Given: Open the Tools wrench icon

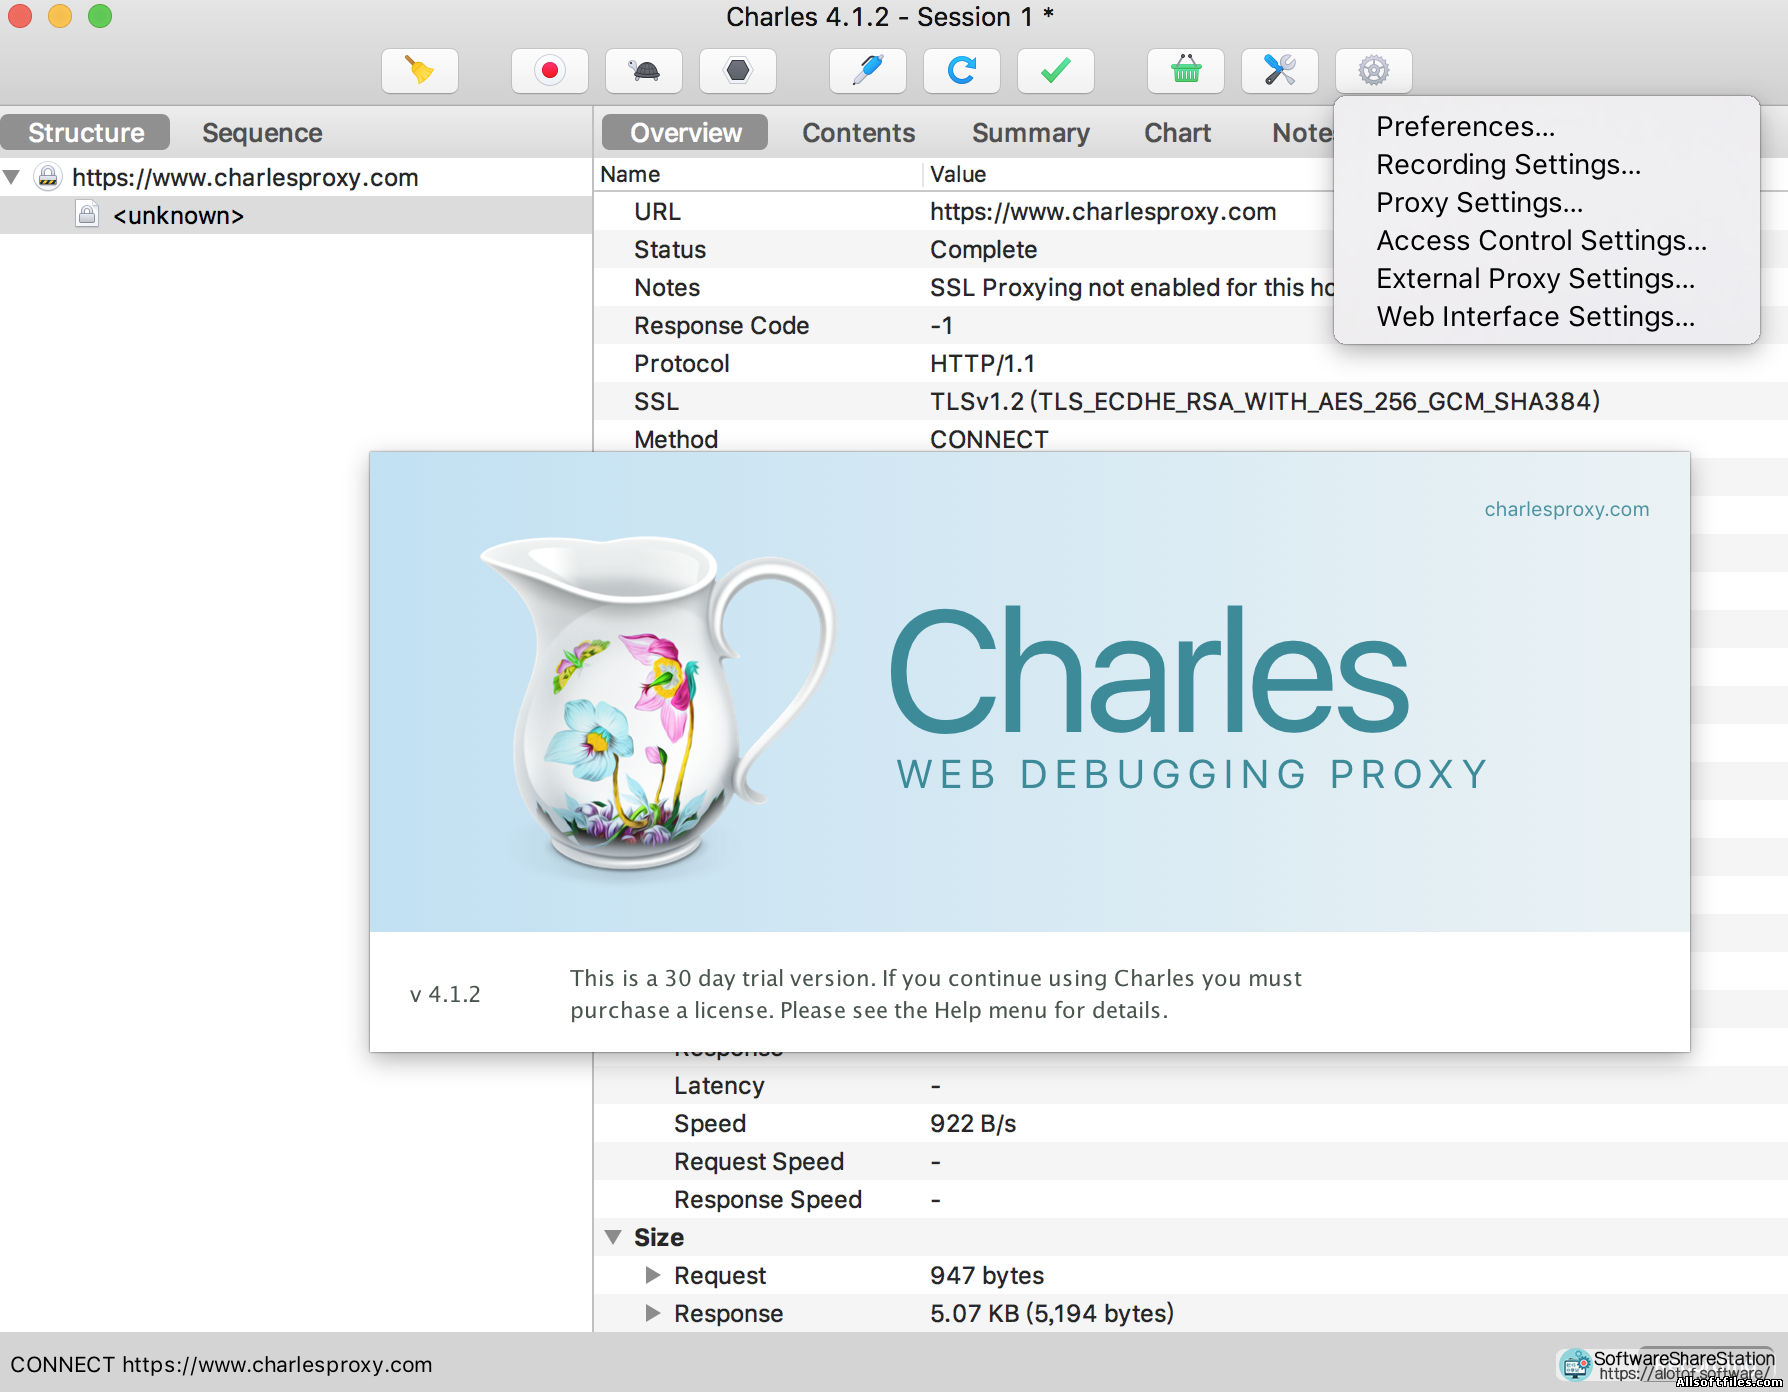Looking at the screenshot, I should tap(1280, 71).
